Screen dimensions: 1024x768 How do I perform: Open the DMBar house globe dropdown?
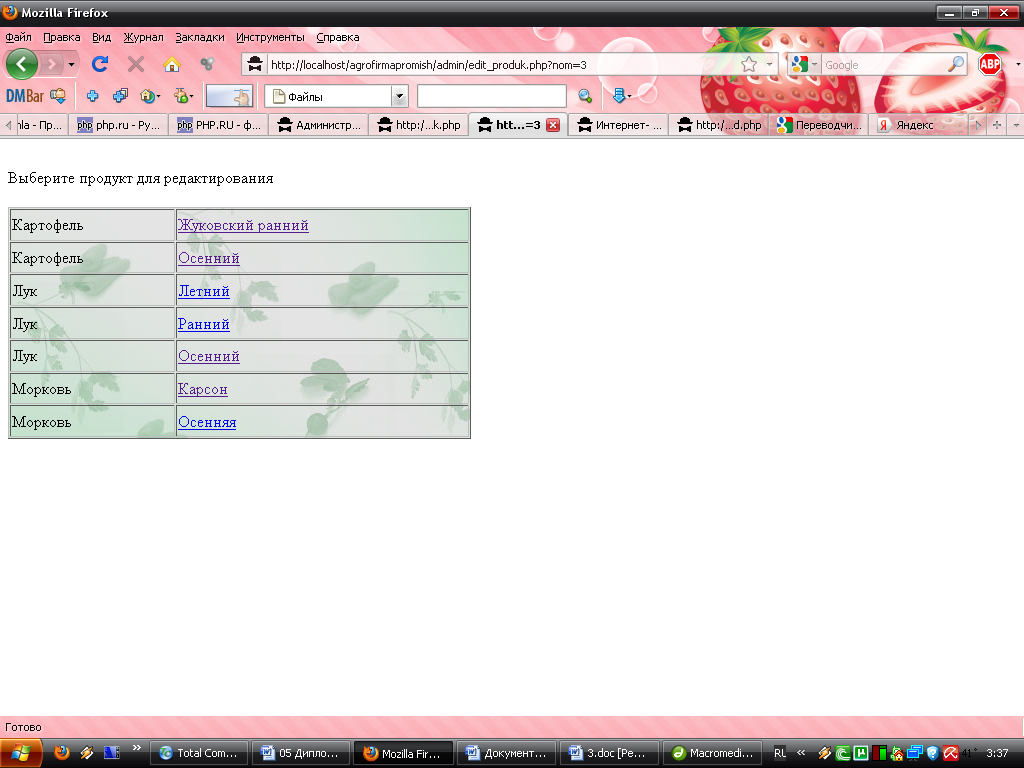coord(150,96)
